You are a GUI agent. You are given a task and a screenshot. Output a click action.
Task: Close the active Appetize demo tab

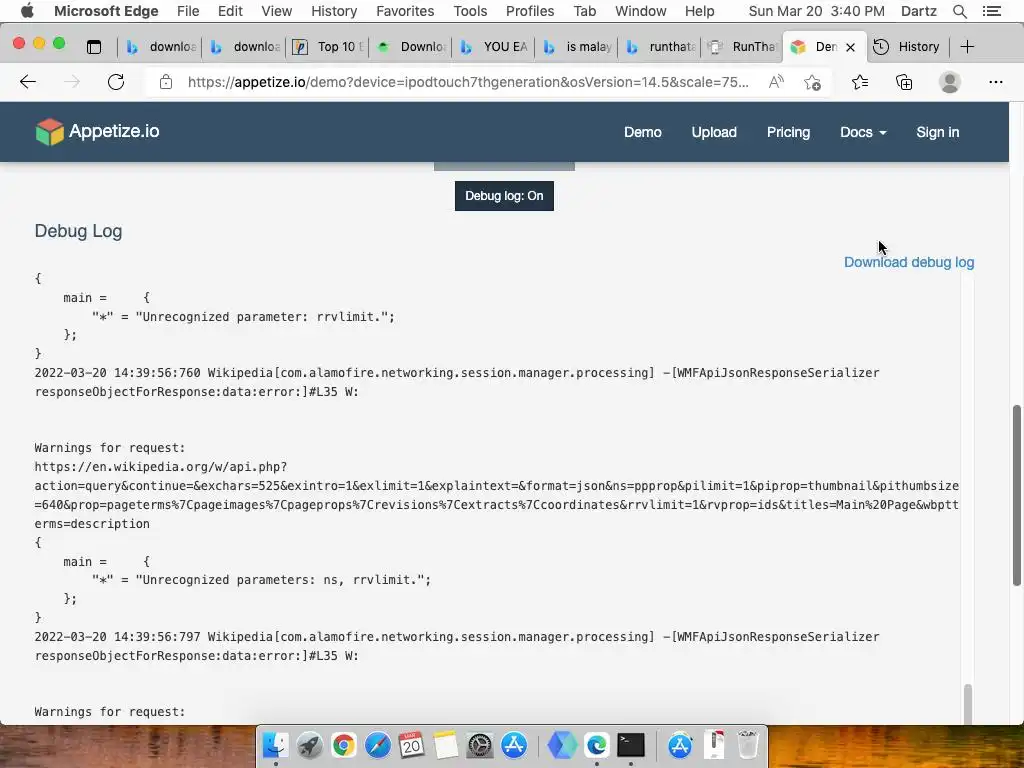click(850, 47)
